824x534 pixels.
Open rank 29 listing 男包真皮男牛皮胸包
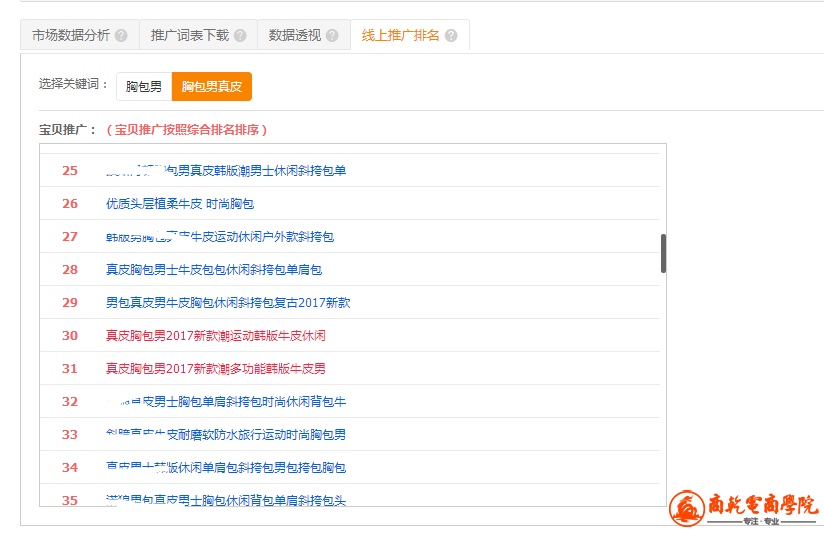pyautogui.click(x=228, y=303)
